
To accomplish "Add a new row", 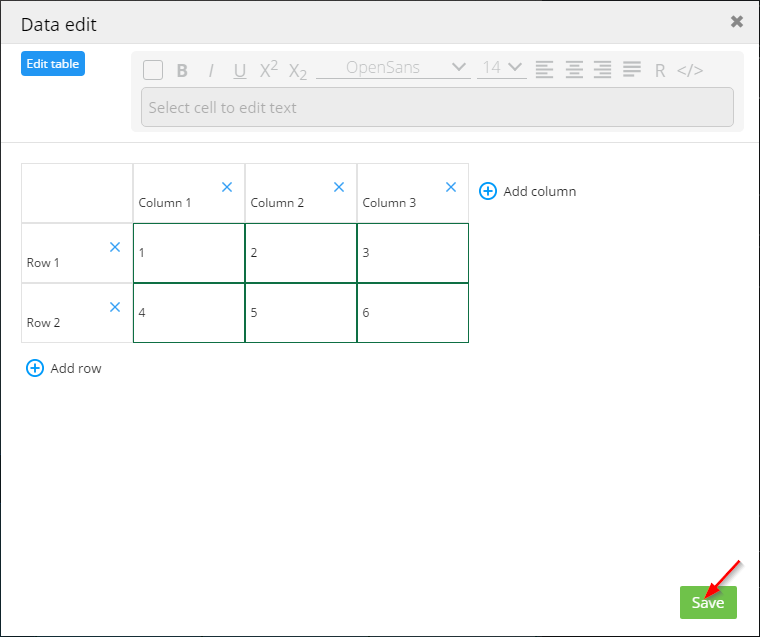I will 64,368.
